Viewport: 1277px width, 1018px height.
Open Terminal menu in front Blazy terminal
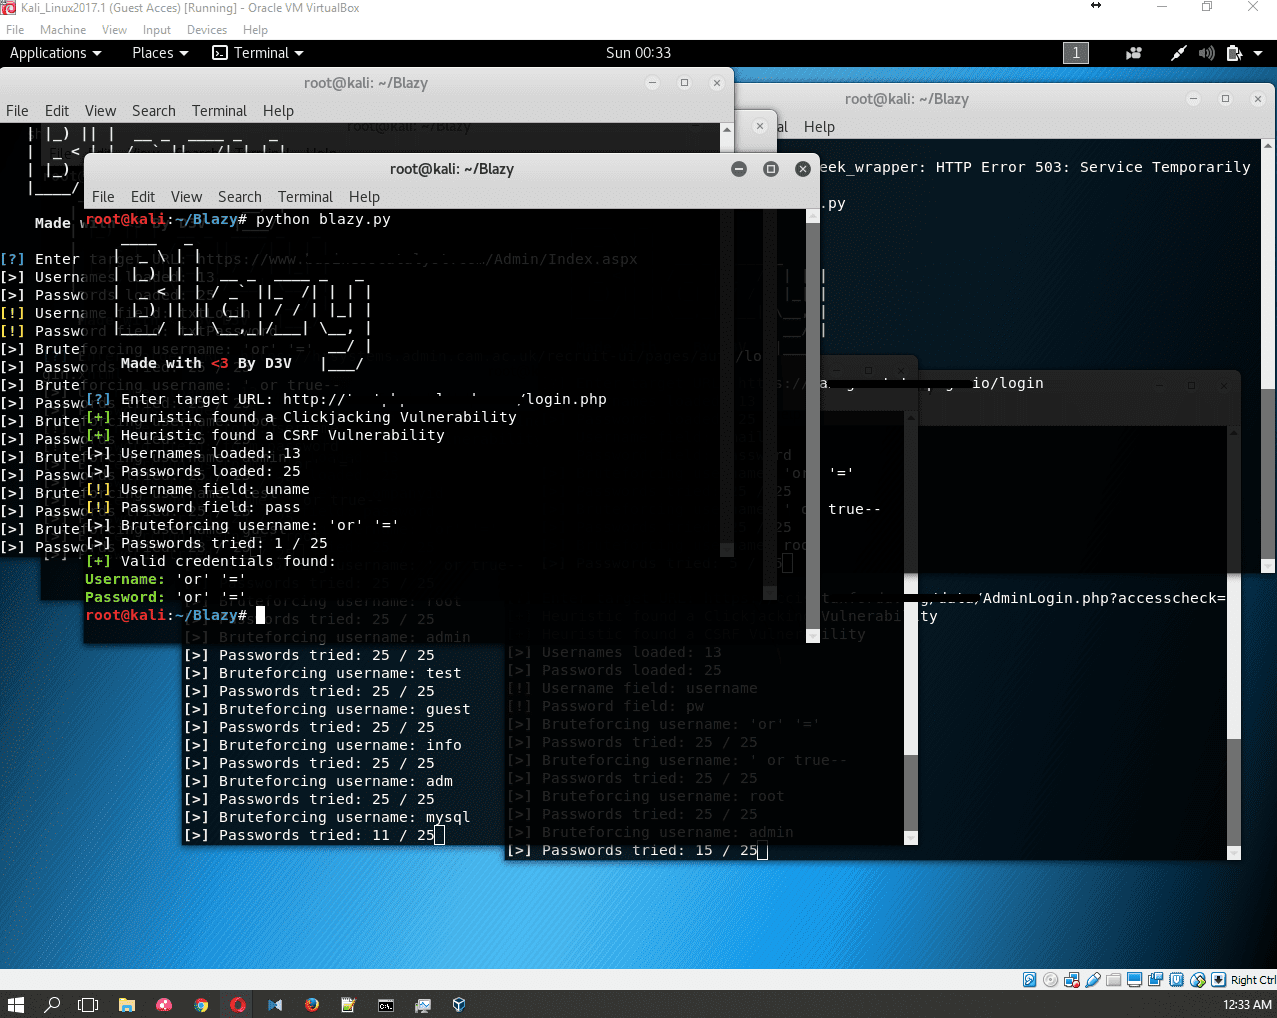click(x=305, y=197)
